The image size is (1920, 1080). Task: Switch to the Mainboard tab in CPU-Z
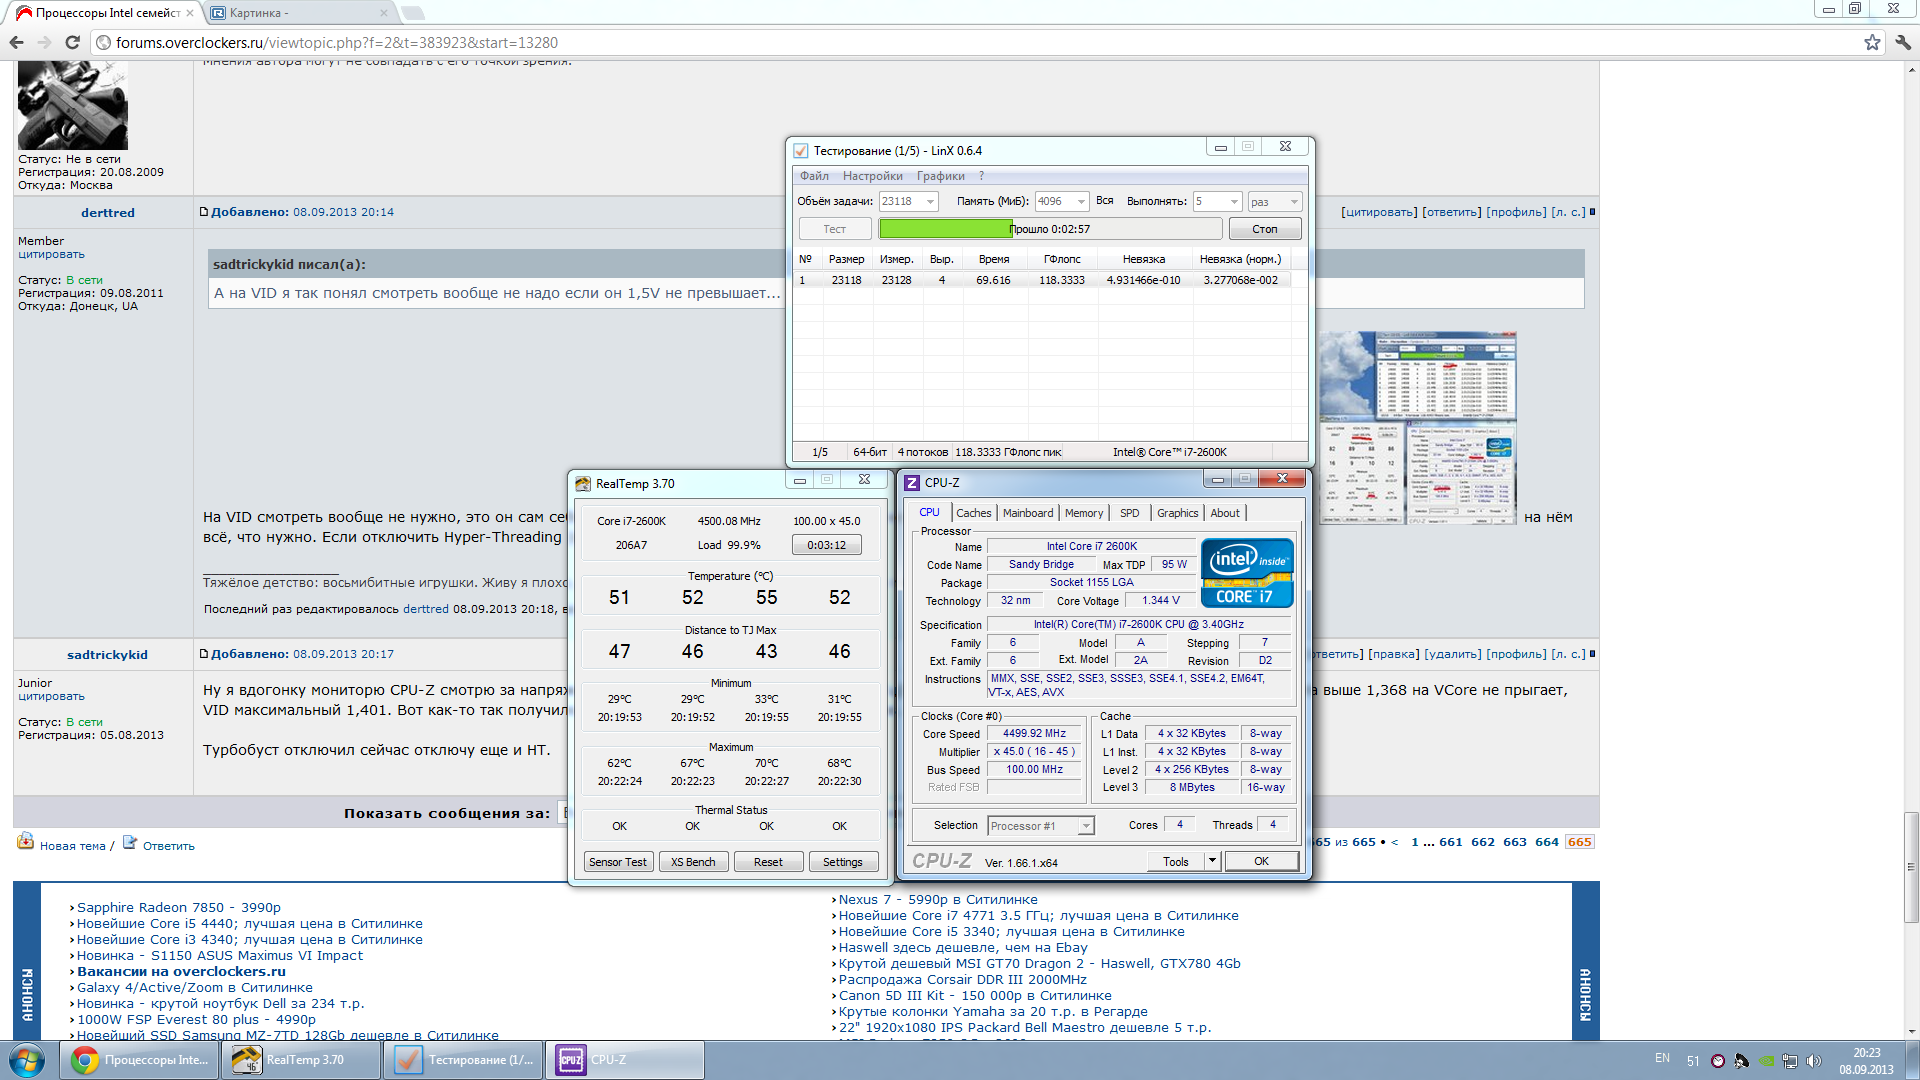(1028, 513)
